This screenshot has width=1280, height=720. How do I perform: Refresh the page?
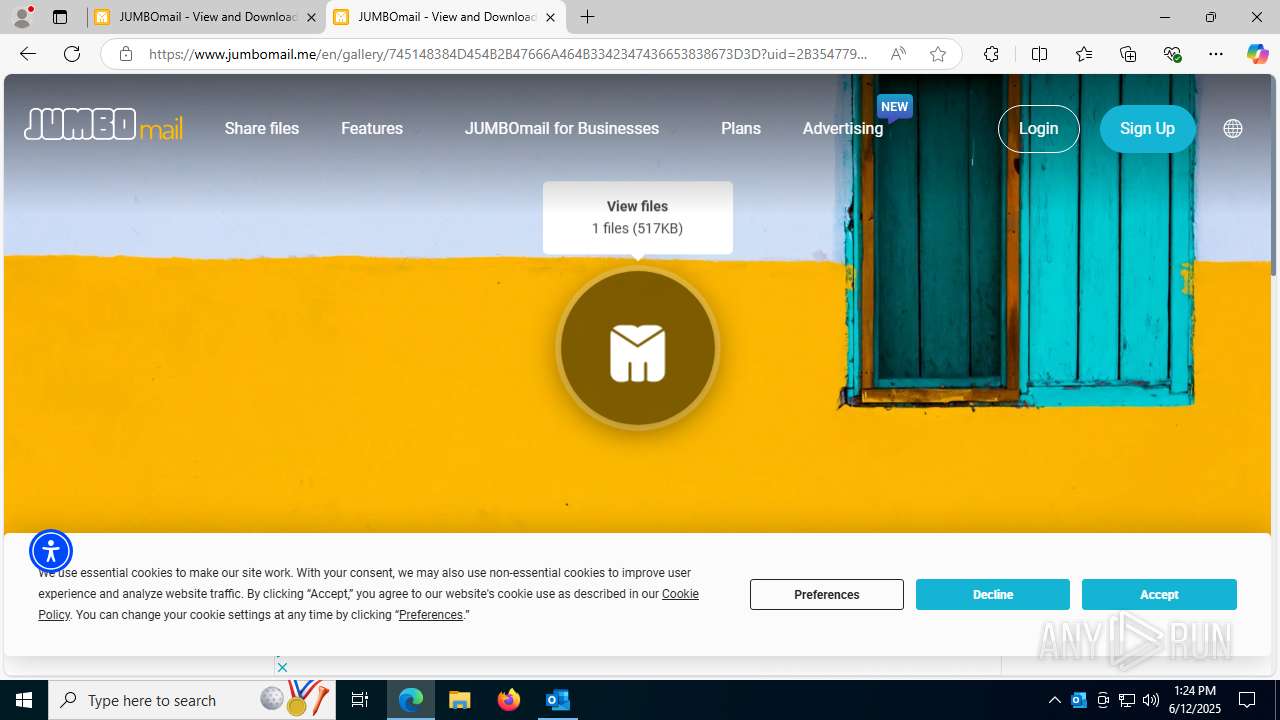72,54
